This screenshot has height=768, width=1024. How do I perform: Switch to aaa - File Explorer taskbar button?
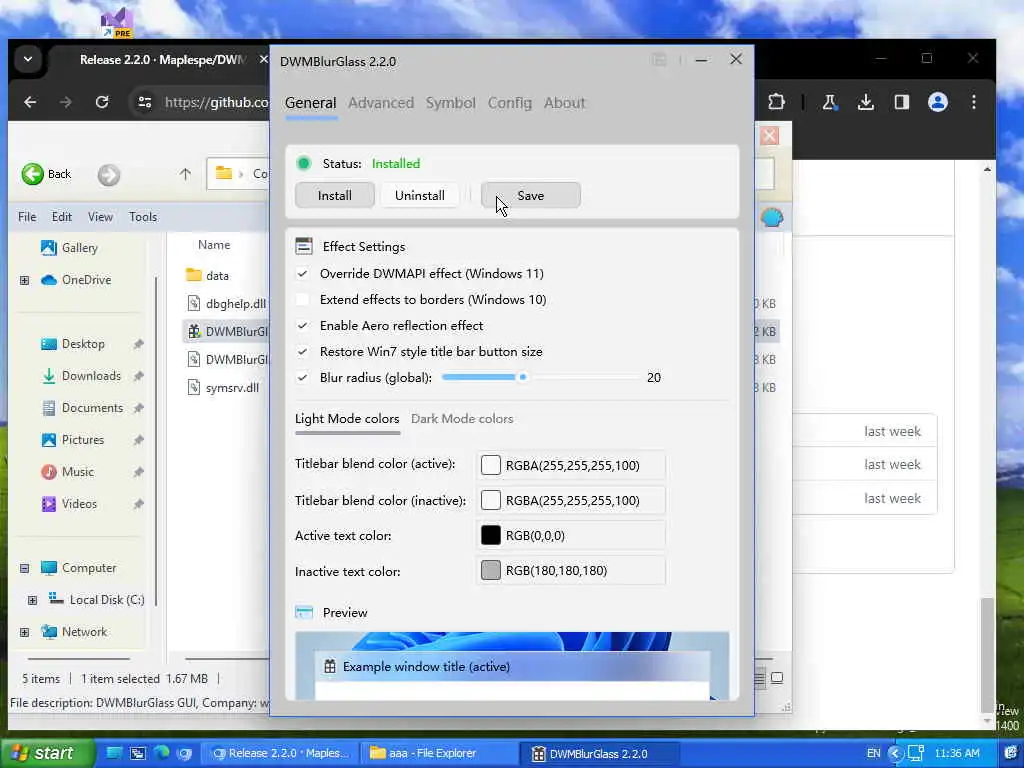(440, 753)
